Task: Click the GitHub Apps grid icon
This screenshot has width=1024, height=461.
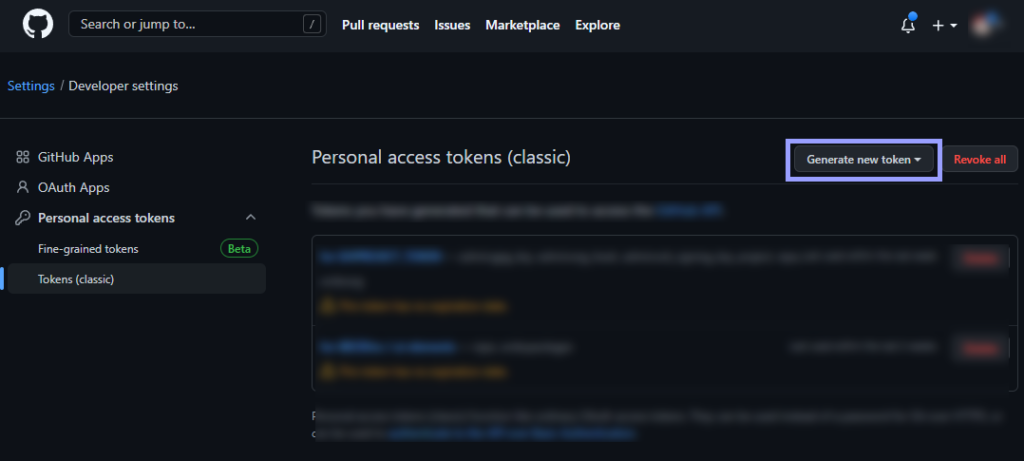Action: [x=23, y=157]
